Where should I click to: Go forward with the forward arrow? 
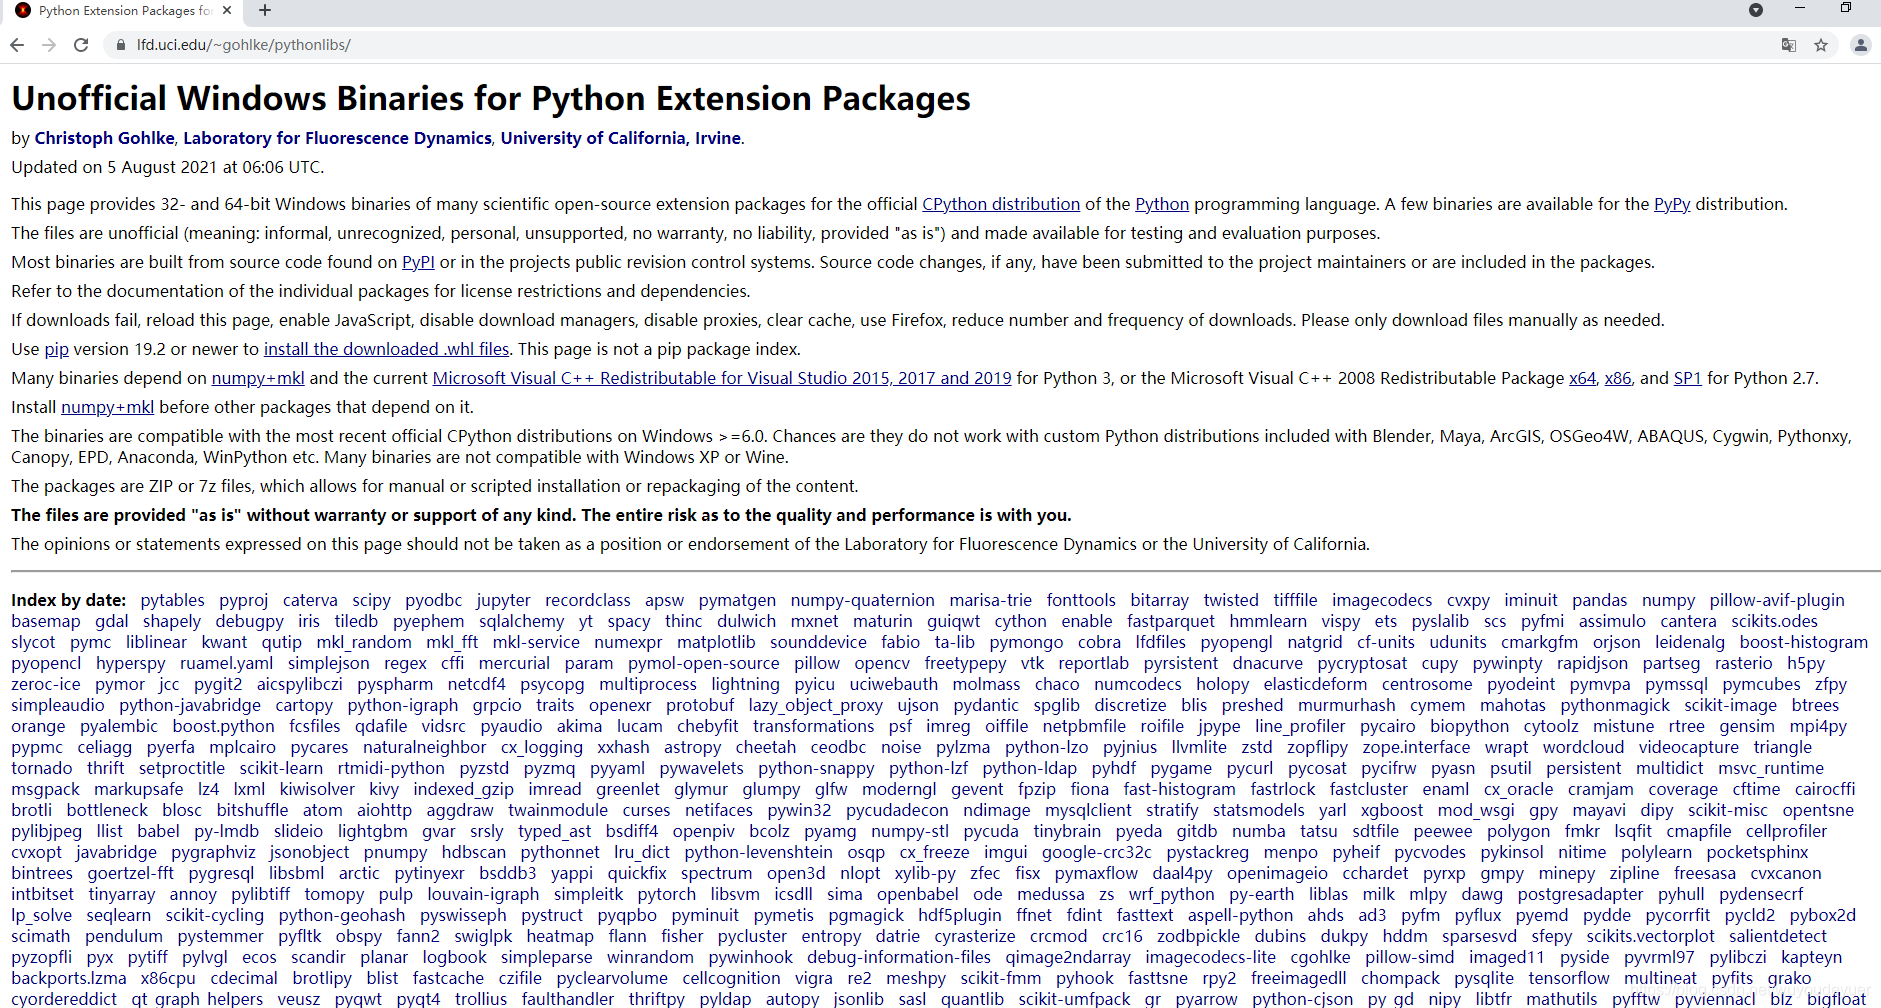coord(48,45)
